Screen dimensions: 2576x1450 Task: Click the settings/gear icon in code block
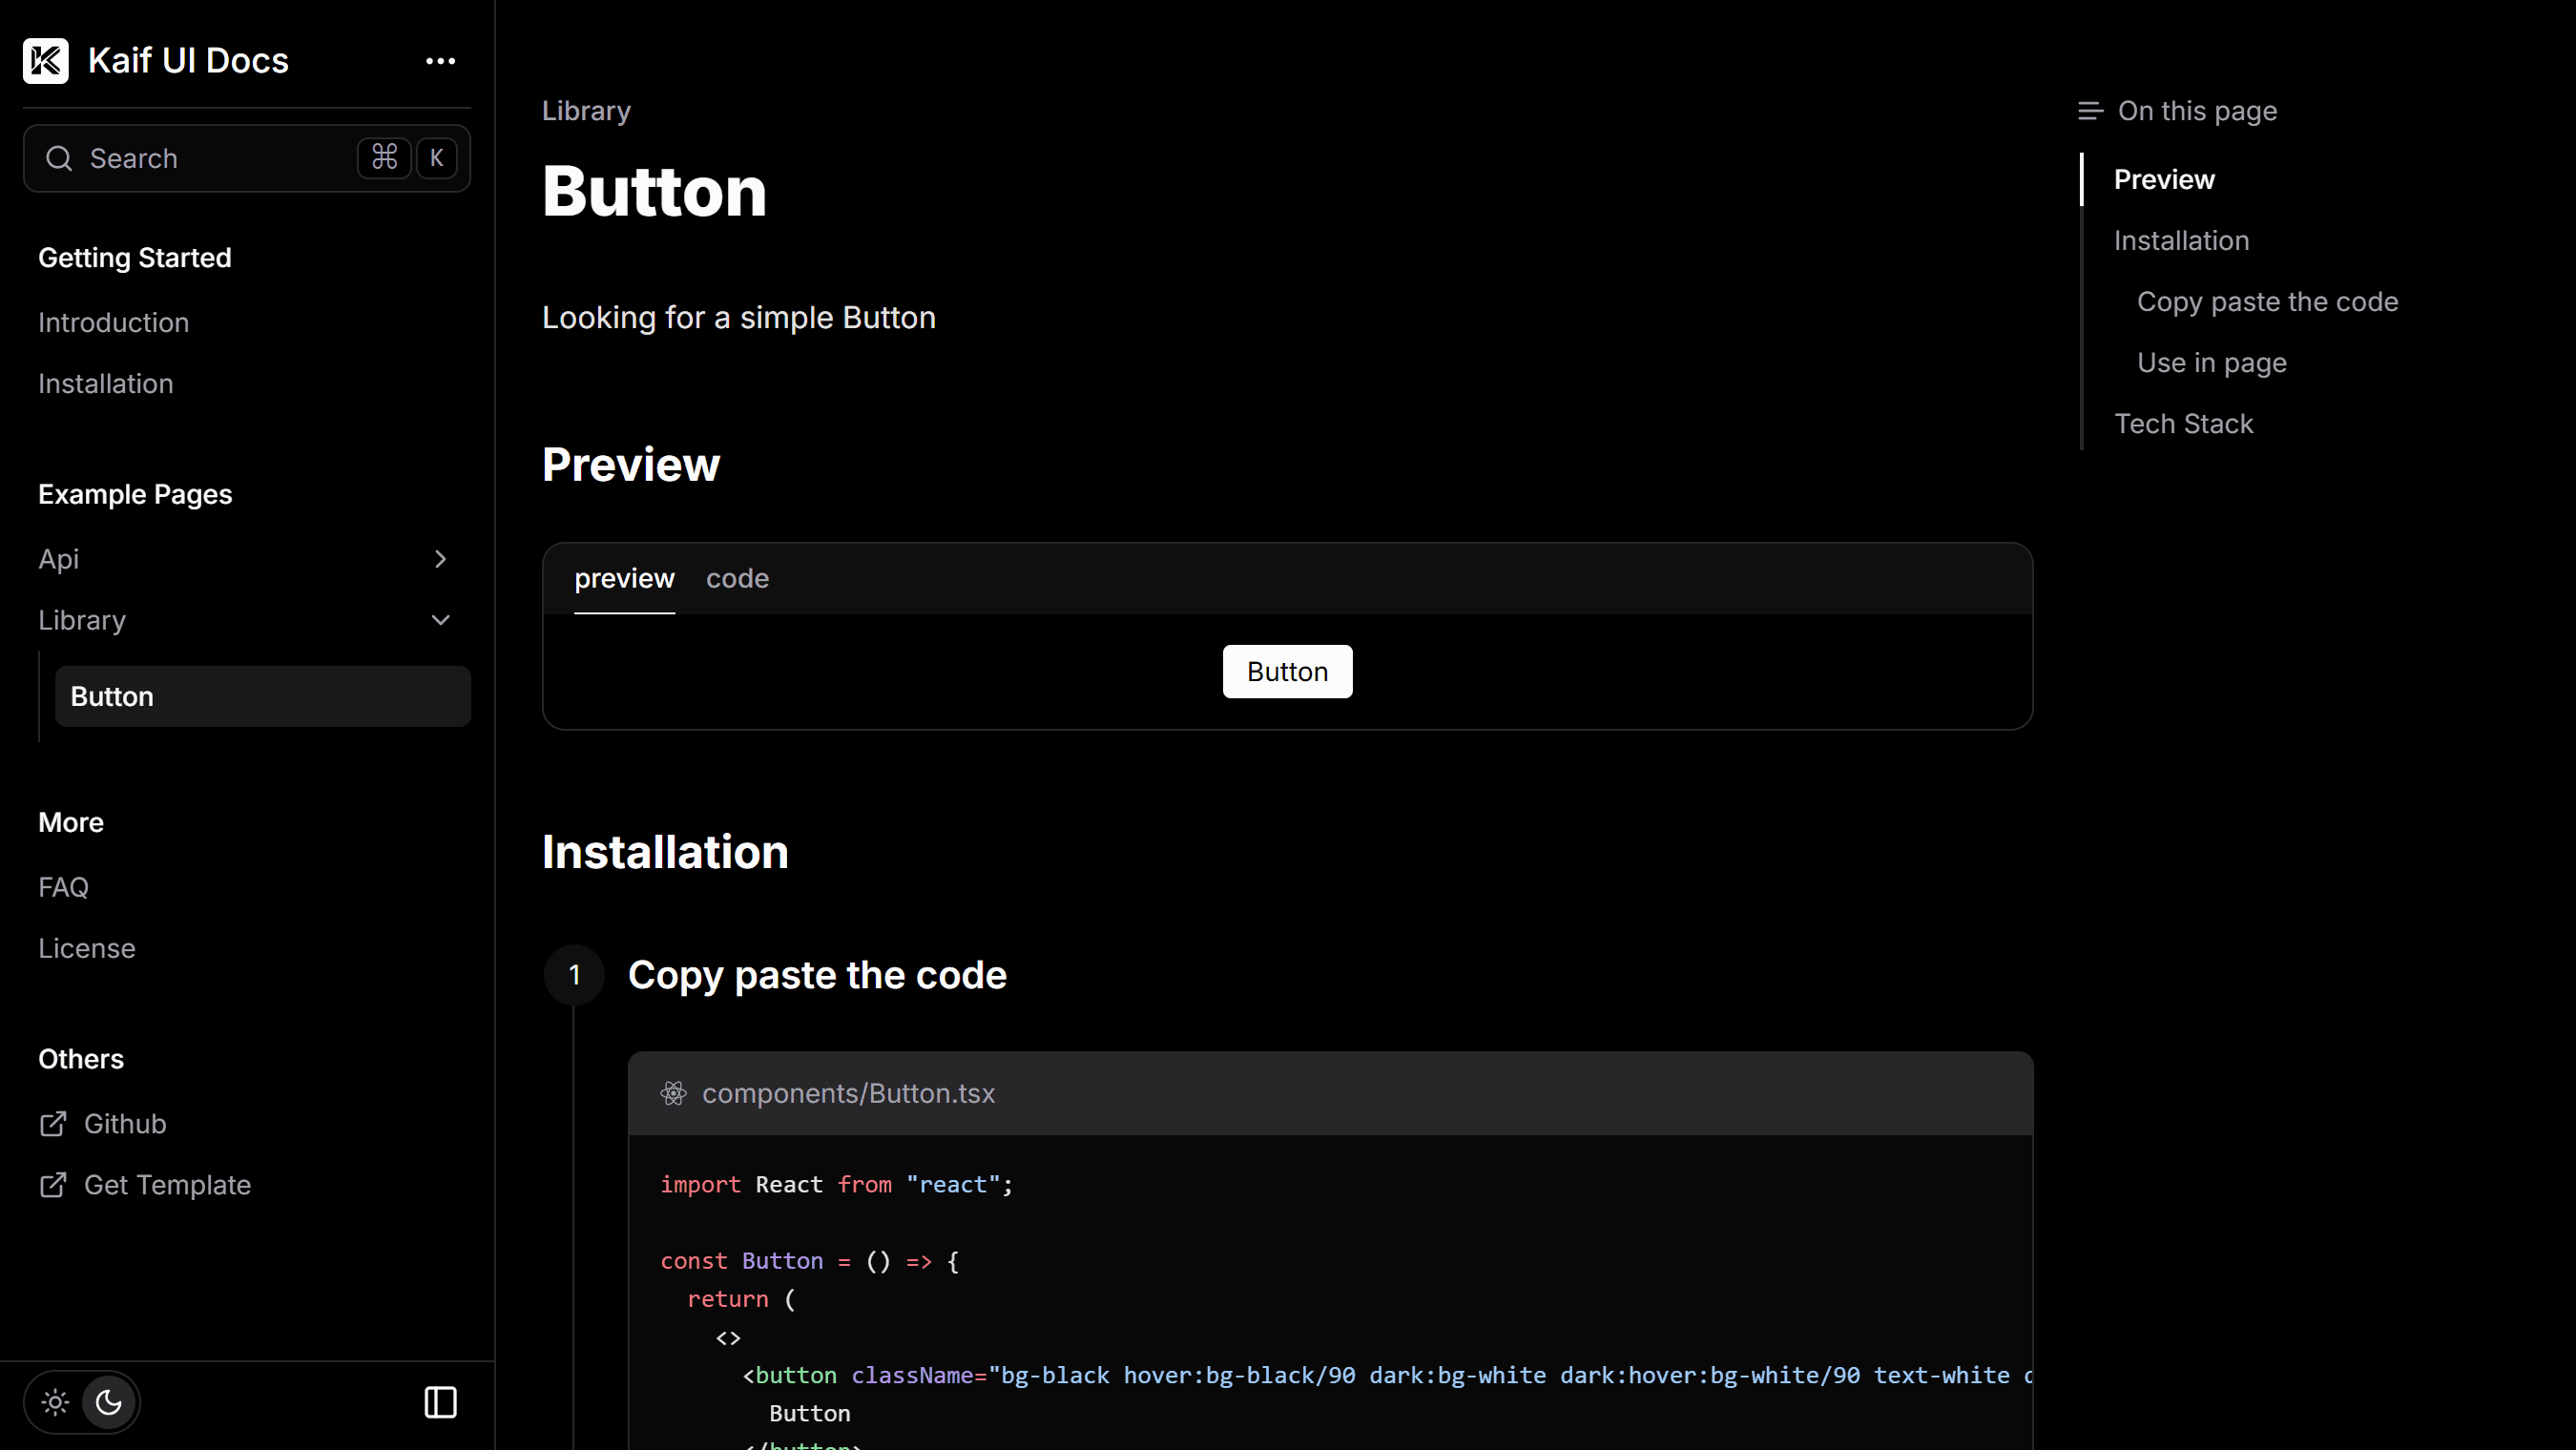(673, 1093)
